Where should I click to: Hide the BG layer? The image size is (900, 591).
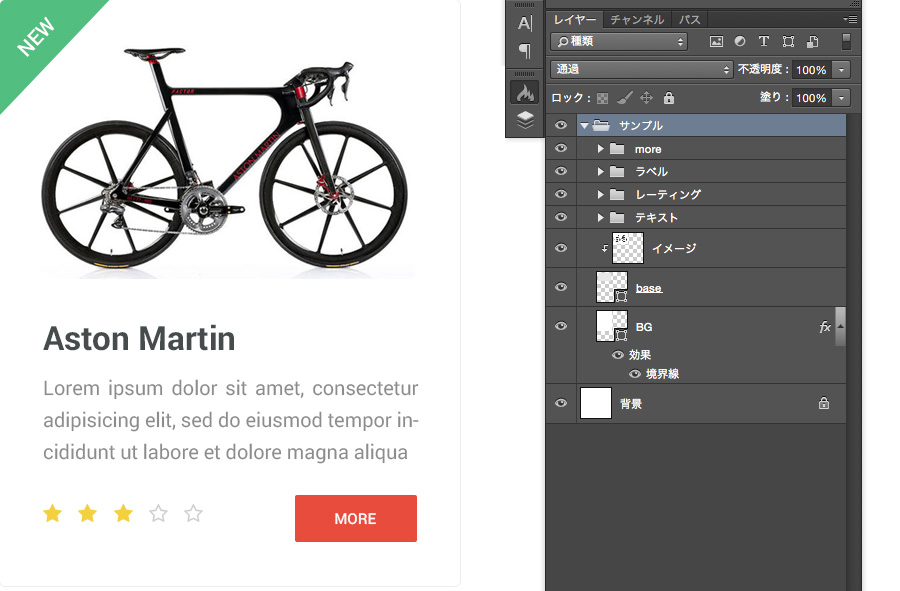[561, 326]
